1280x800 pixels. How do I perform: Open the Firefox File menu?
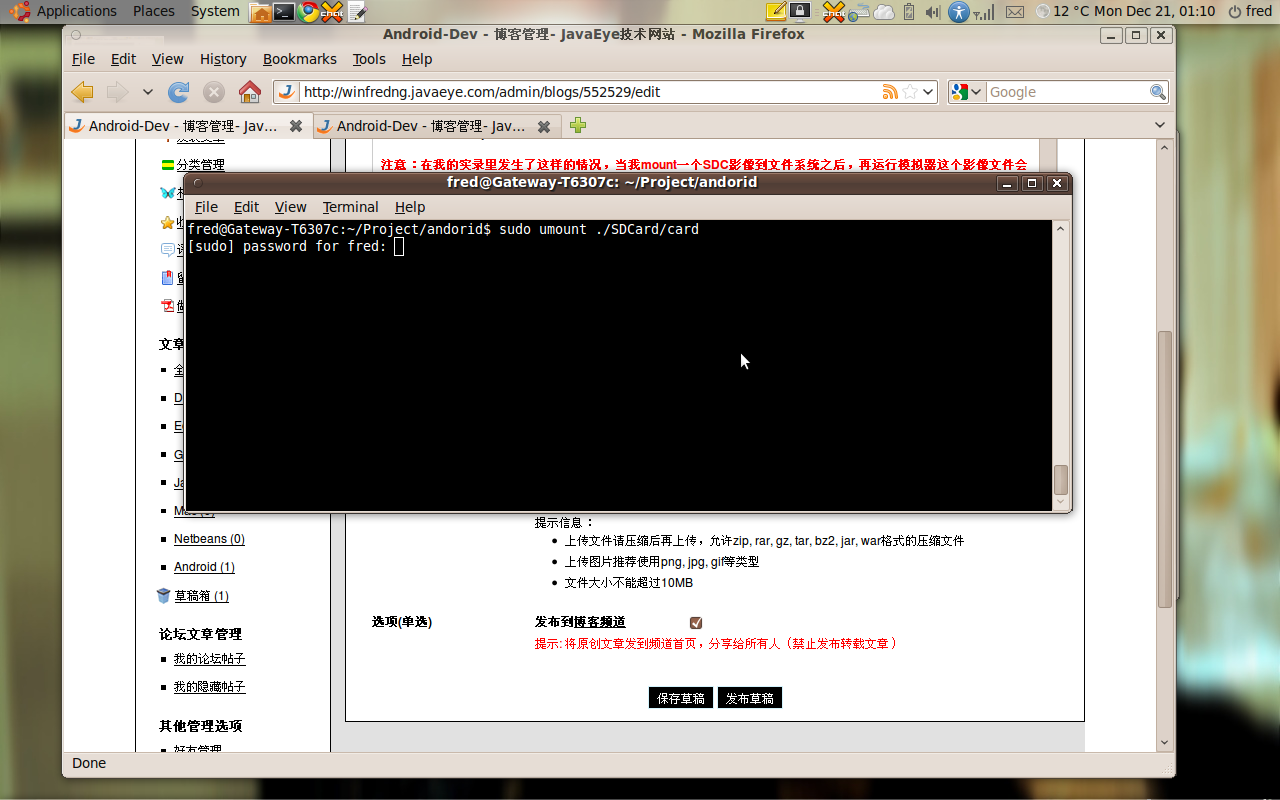(x=84, y=59)
